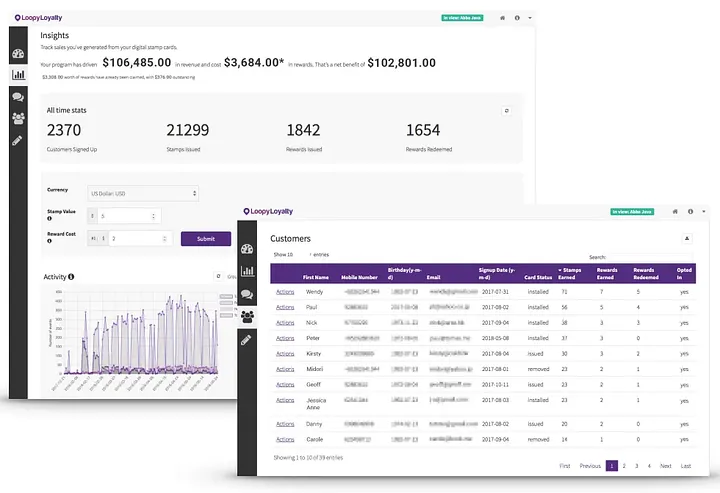720x493 pixels.
Task: Click refresh icon in All time stats
Action: coord(506,111)
